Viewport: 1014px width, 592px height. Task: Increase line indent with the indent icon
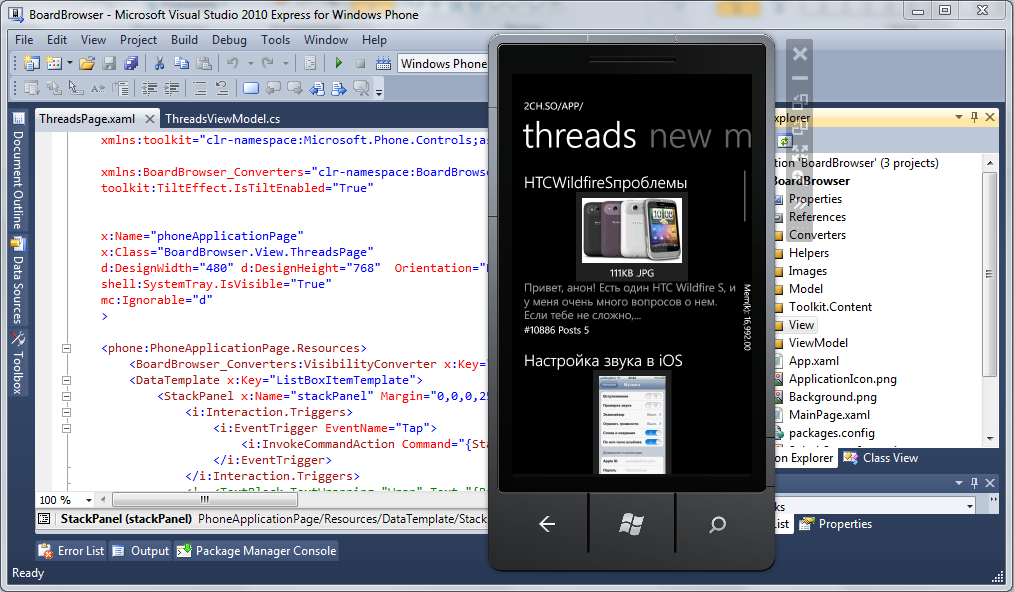171,88
